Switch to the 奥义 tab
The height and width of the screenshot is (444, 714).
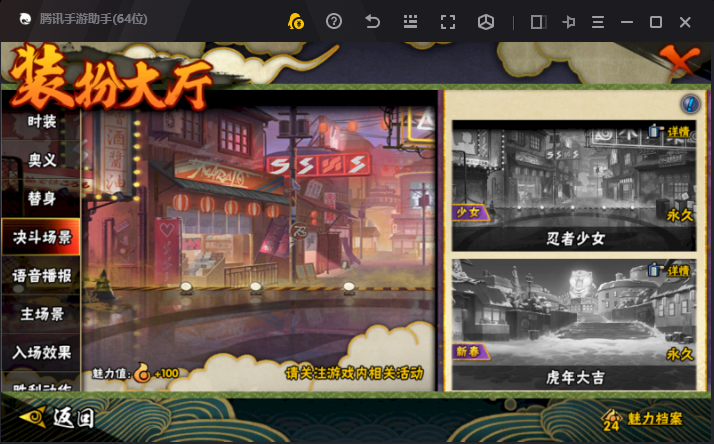pyautogui.click(x=42, y=160)
